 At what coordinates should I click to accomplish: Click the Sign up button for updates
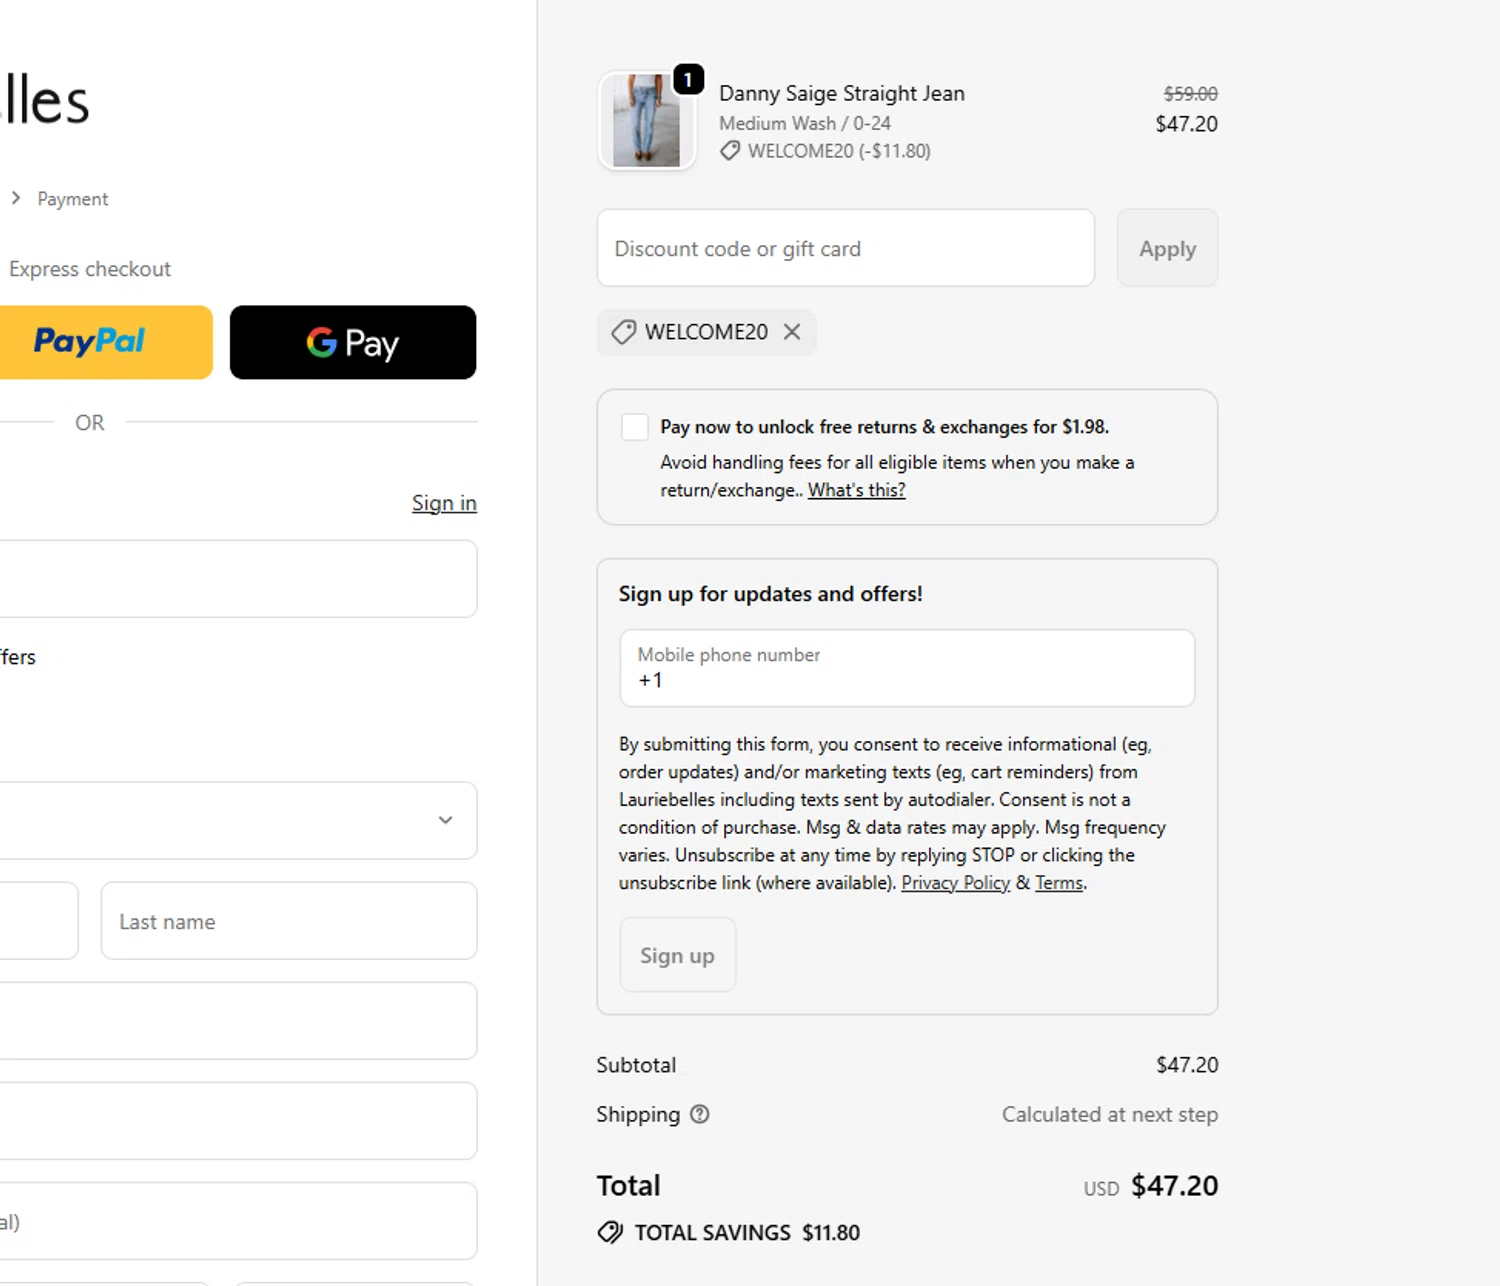tap(677, 955)
